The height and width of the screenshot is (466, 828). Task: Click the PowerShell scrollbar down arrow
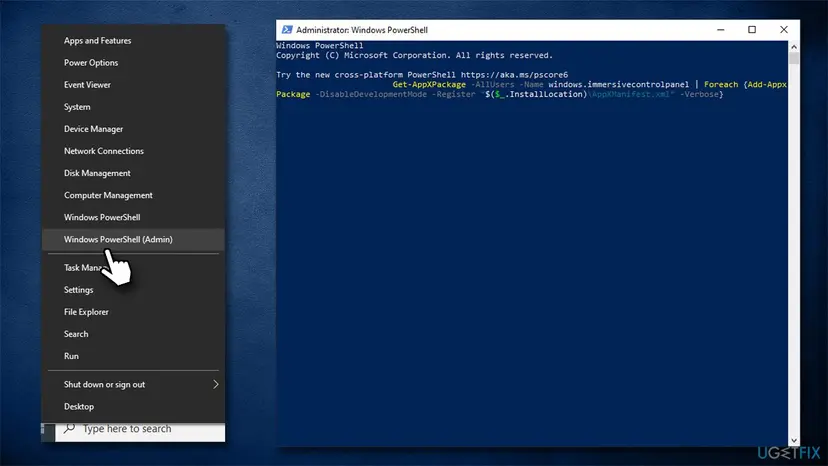coord(794,440)
